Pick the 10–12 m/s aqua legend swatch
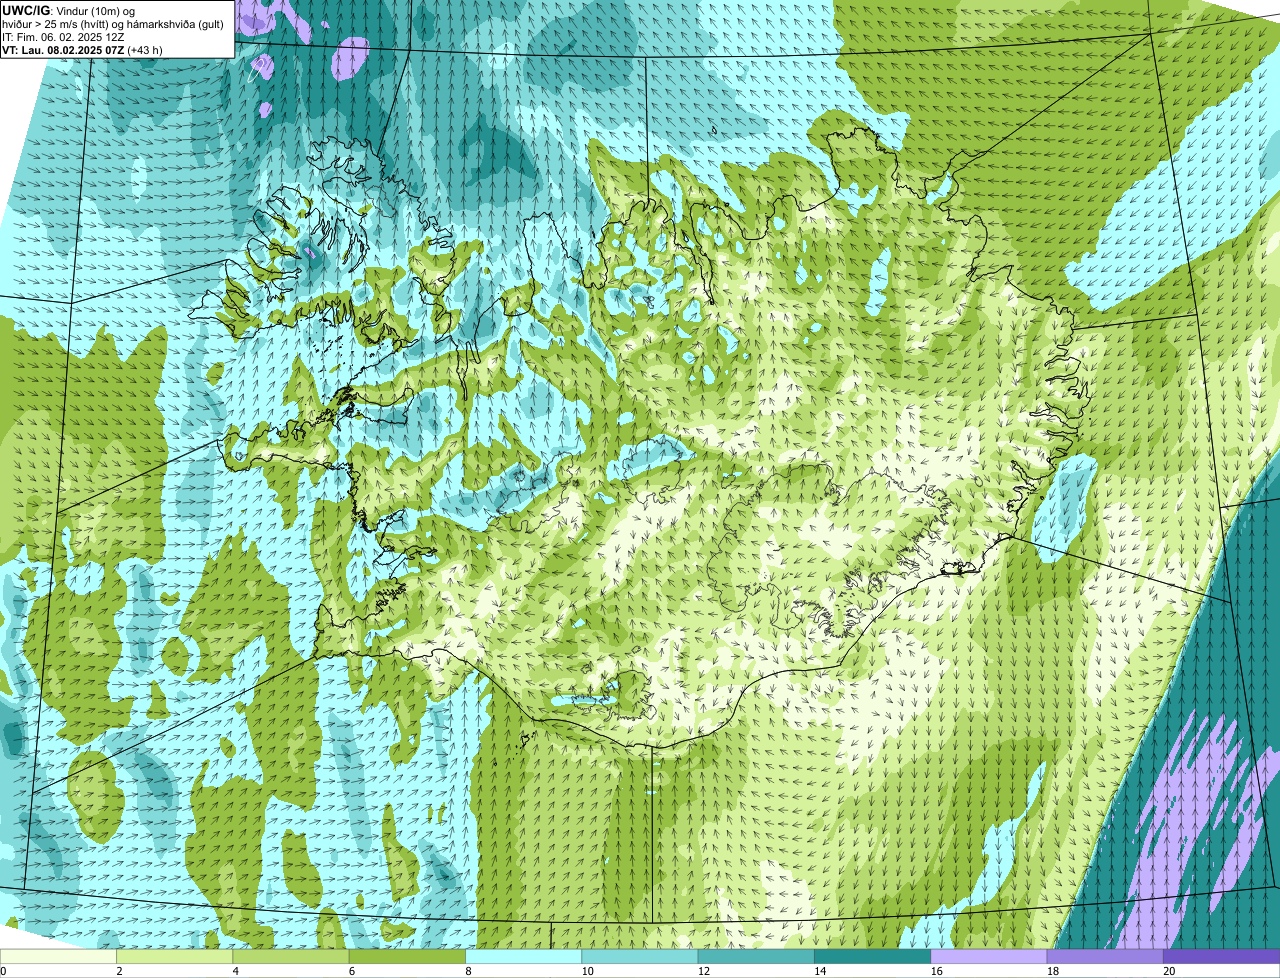The width and height of the screenshot is (1280, 978). click(640, 956)
